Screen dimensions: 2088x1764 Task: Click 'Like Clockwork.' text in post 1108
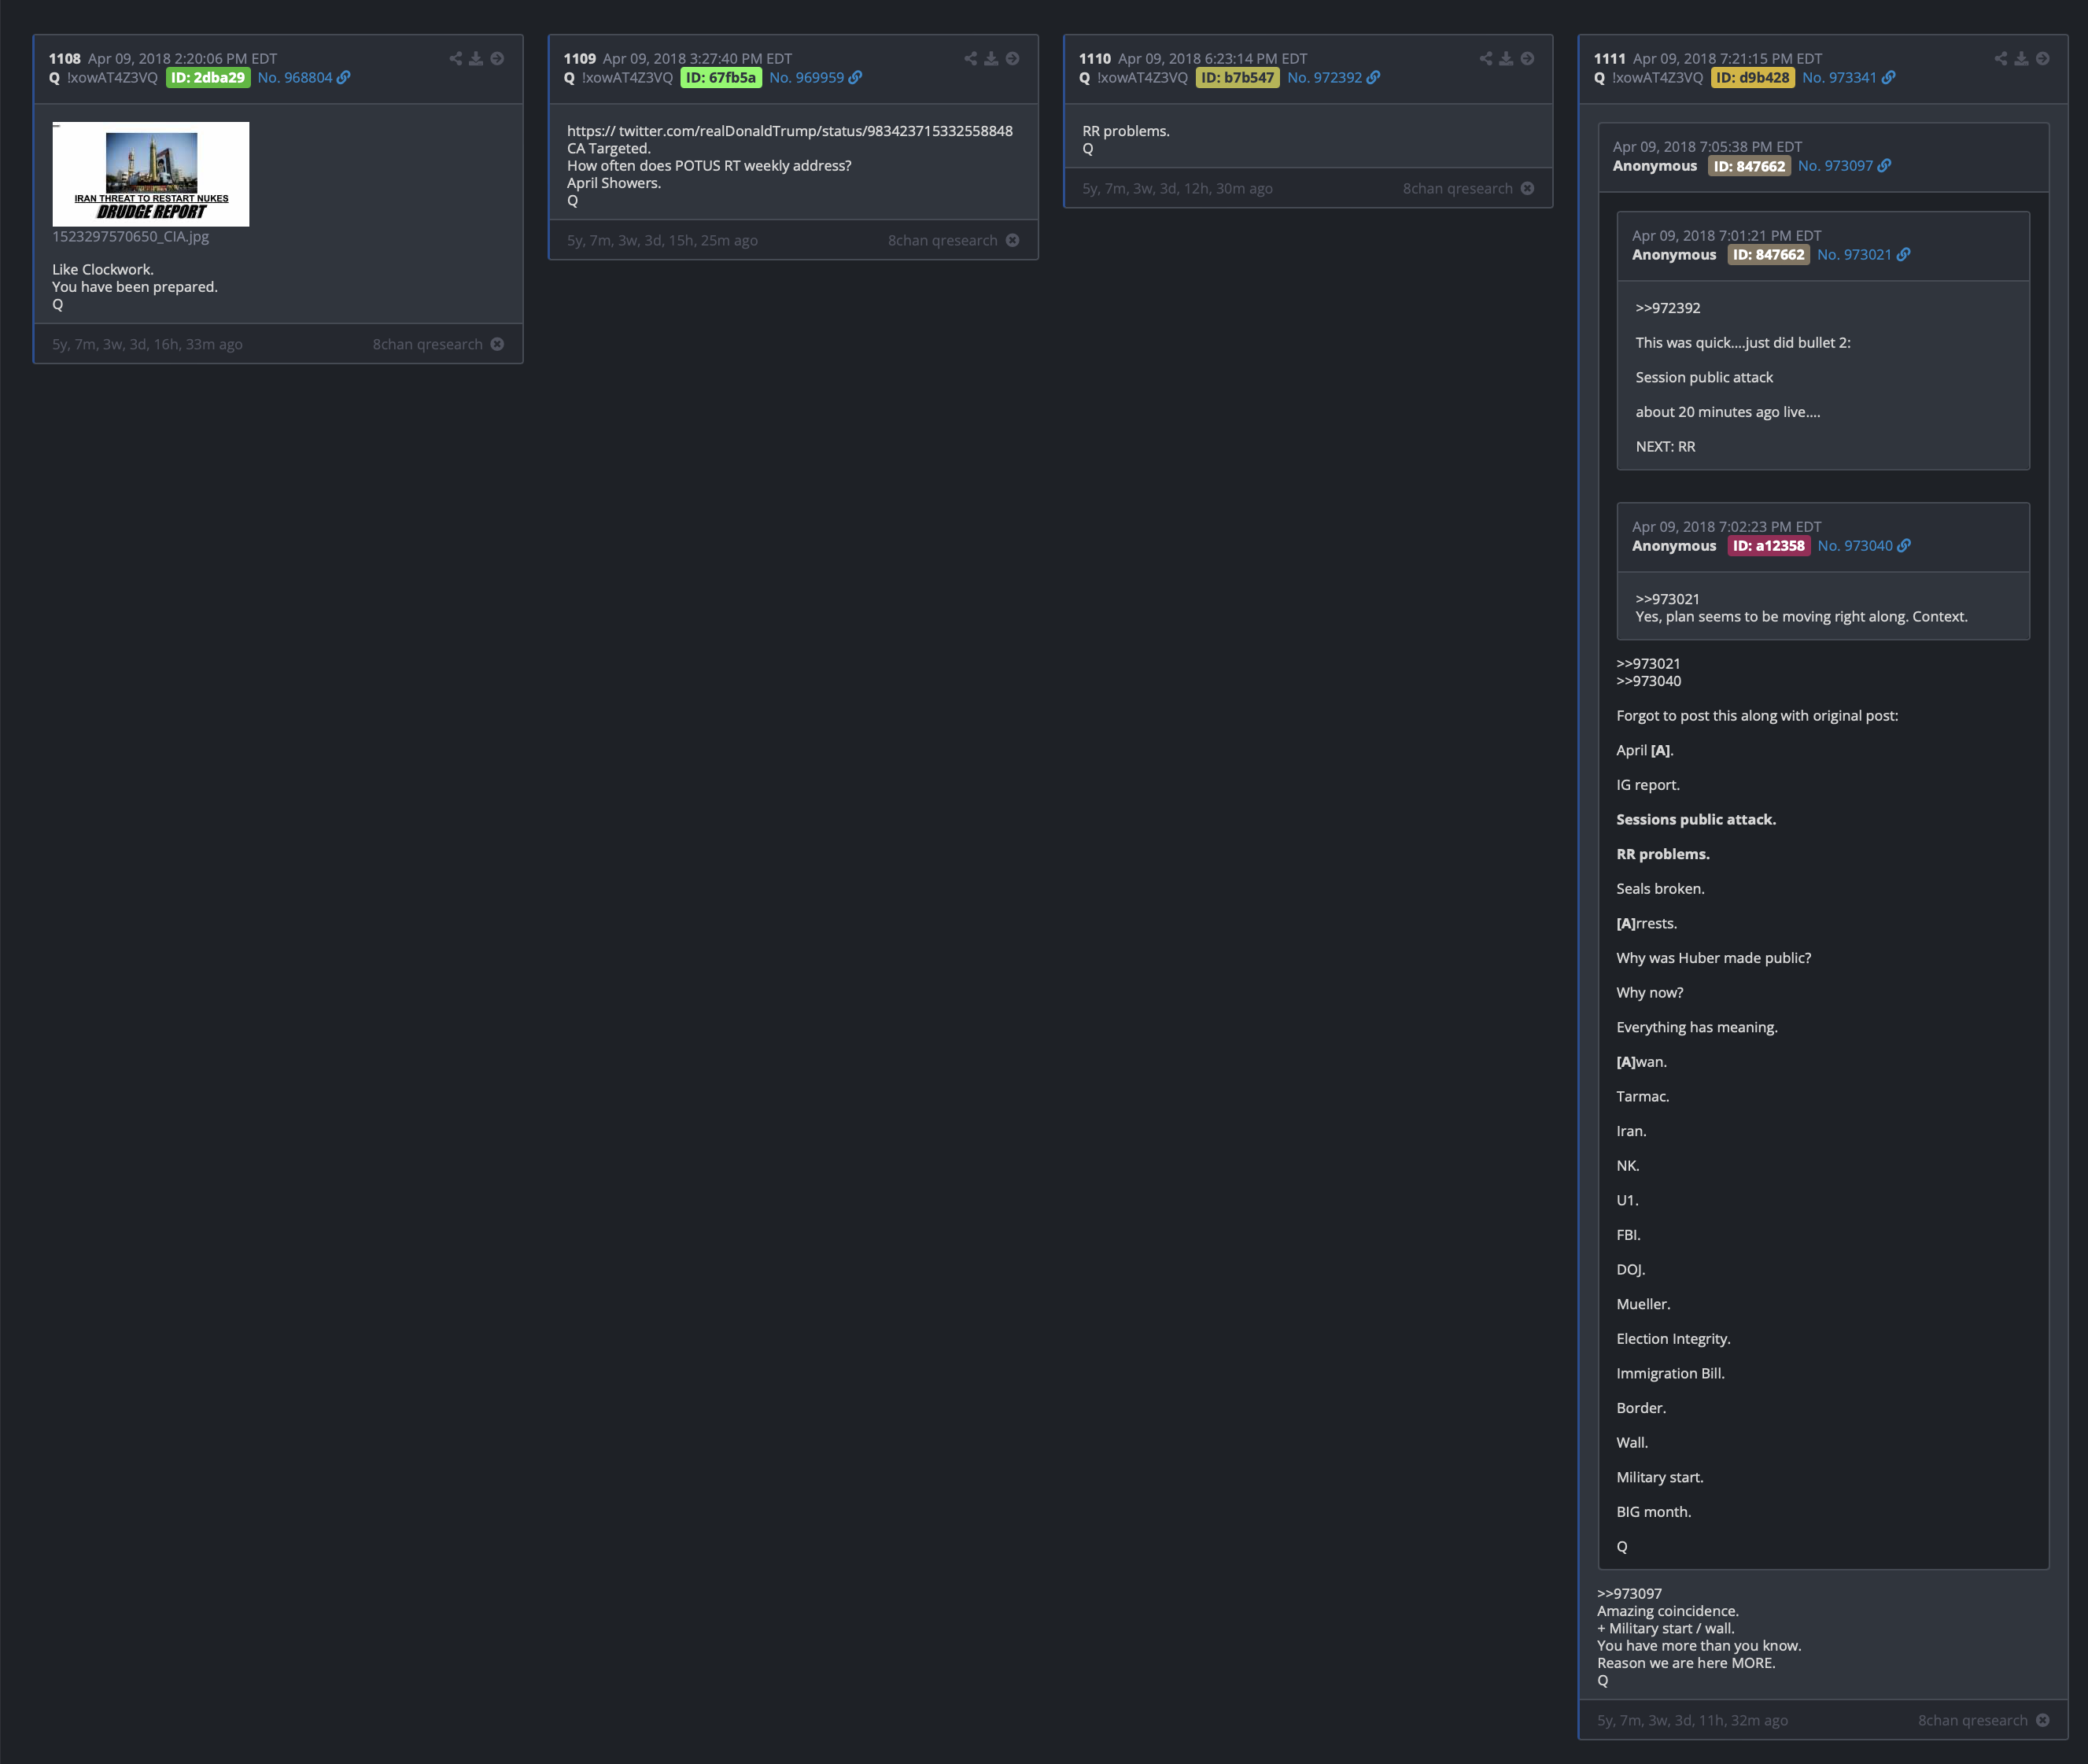(x=103, y=270)
